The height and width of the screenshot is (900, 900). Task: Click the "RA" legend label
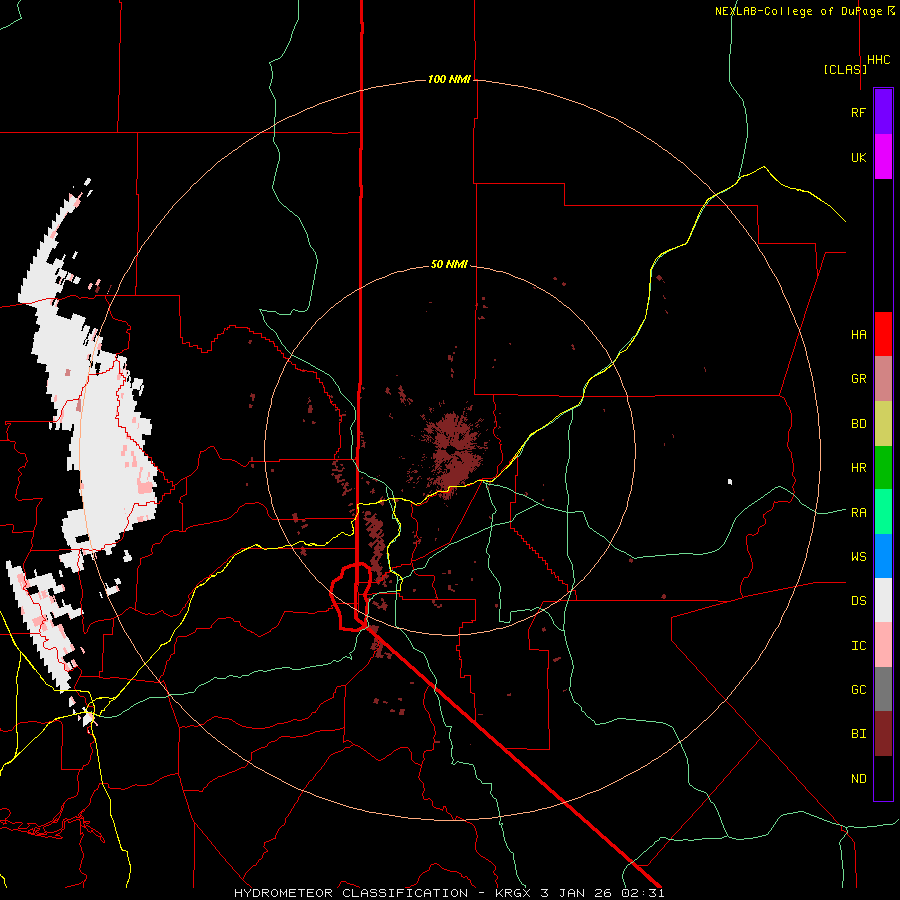point(858,513)
